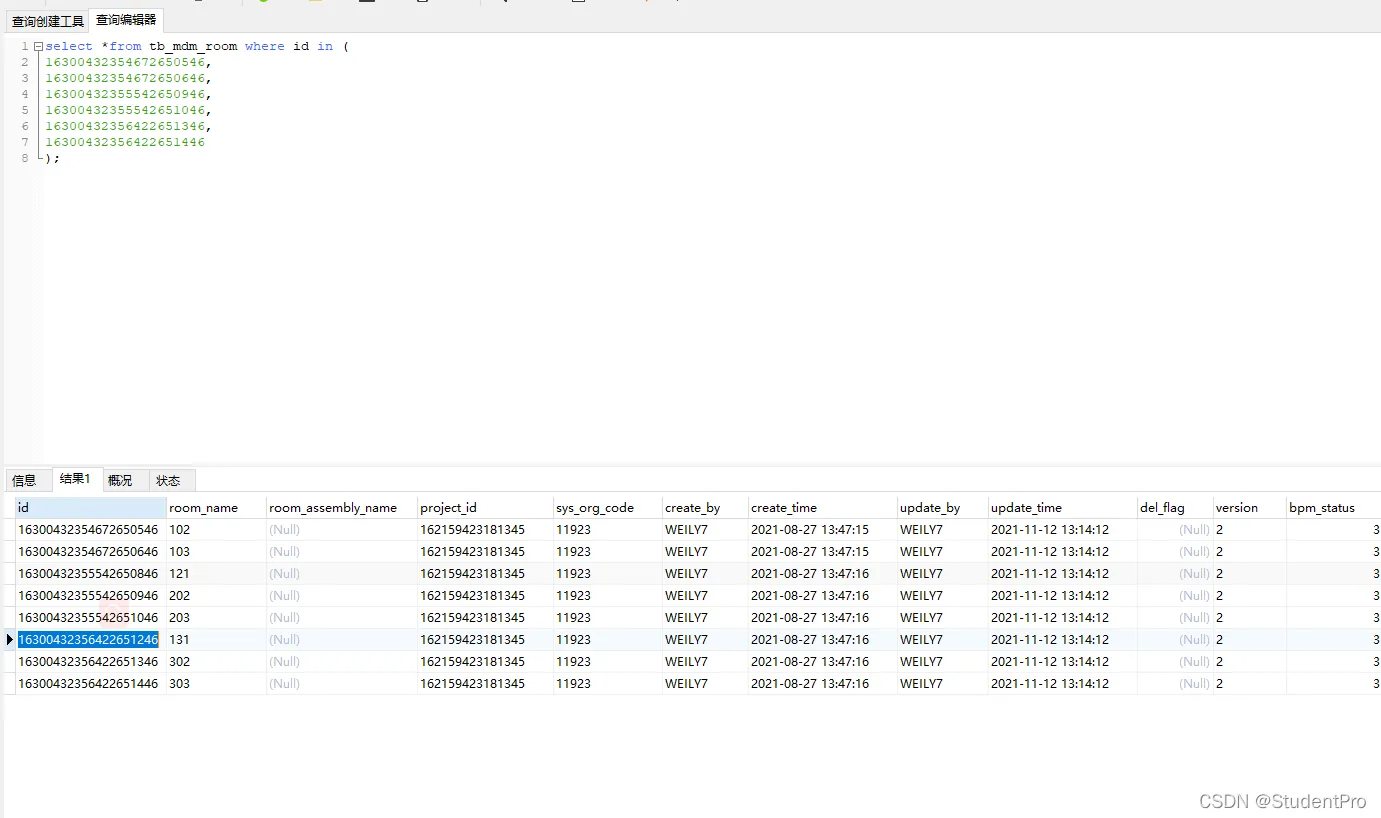Select id cell 16300432356422651346 in results

(x=91, y=662)
